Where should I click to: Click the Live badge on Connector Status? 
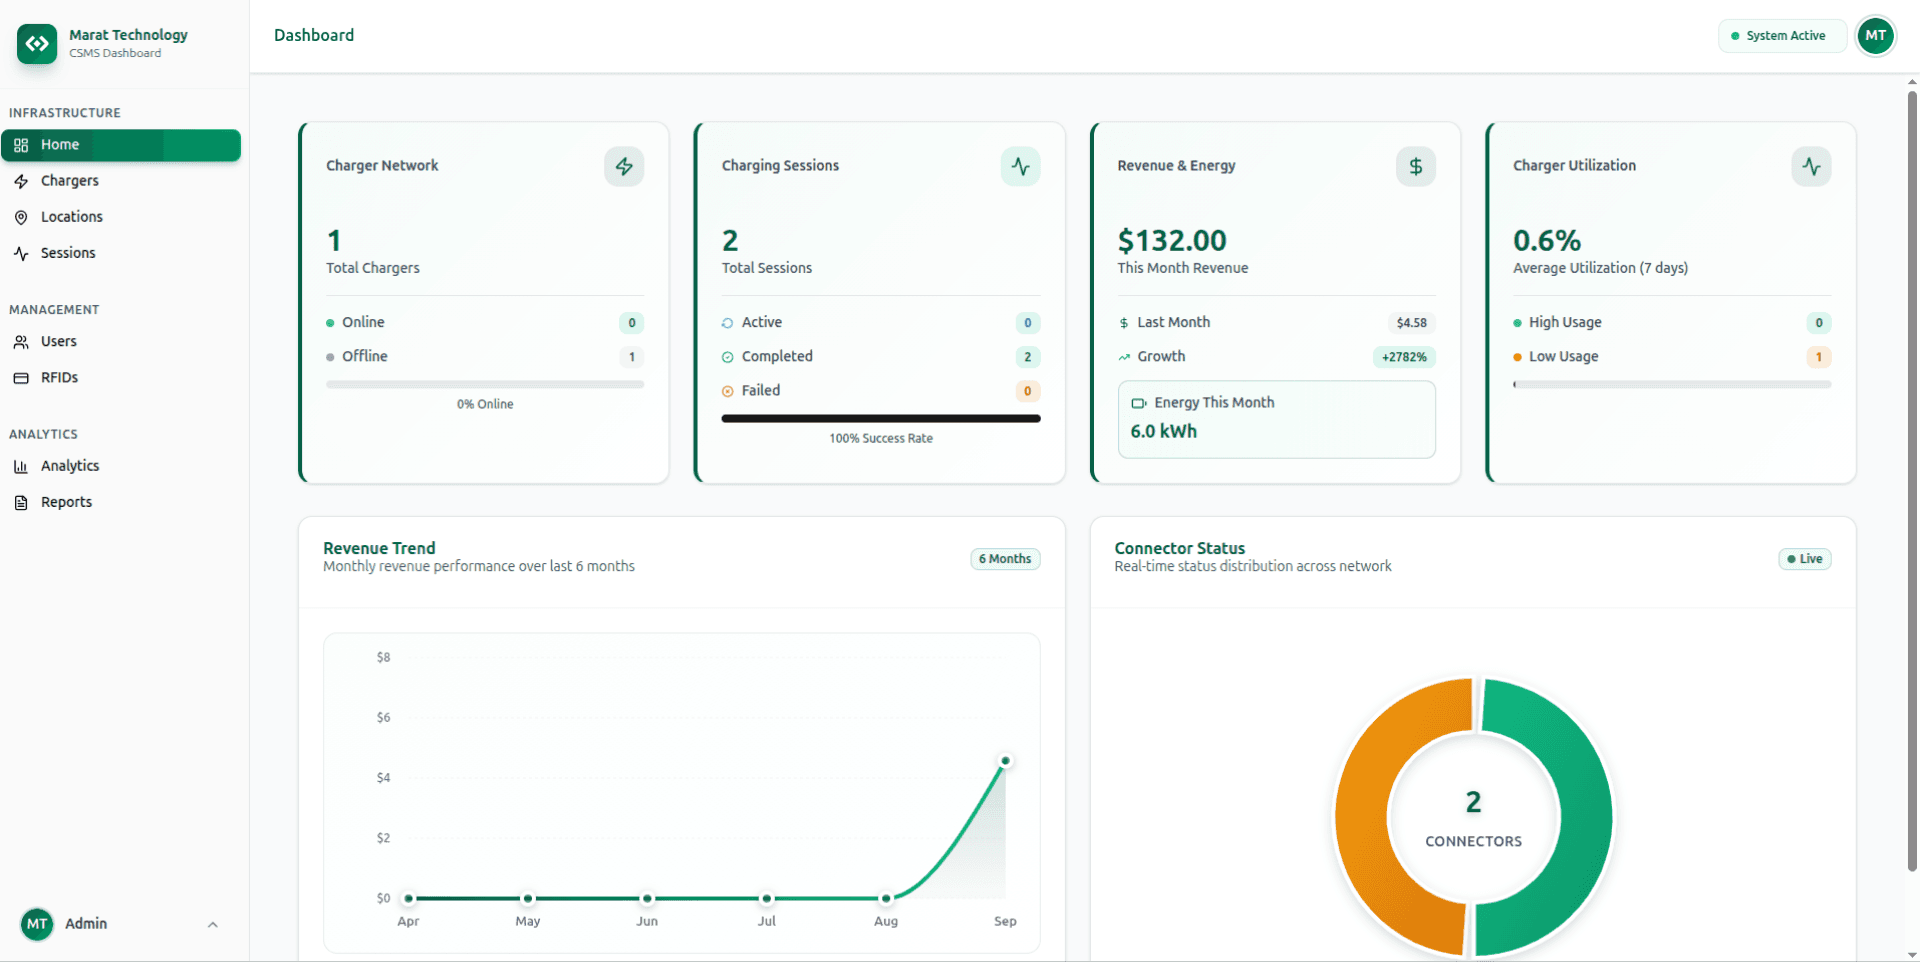[1804, 559]
